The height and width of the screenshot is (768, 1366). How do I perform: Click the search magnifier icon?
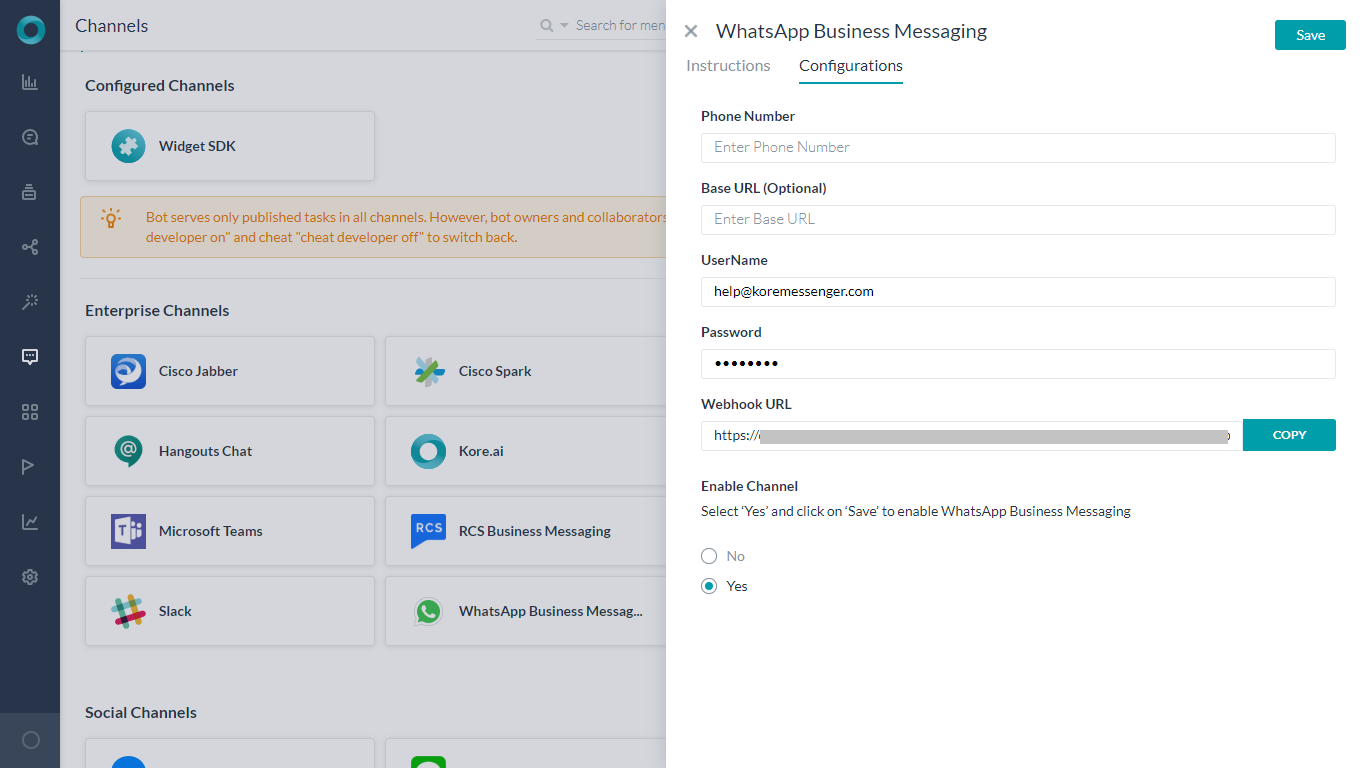pyautogui.click(x=547, y=25)
